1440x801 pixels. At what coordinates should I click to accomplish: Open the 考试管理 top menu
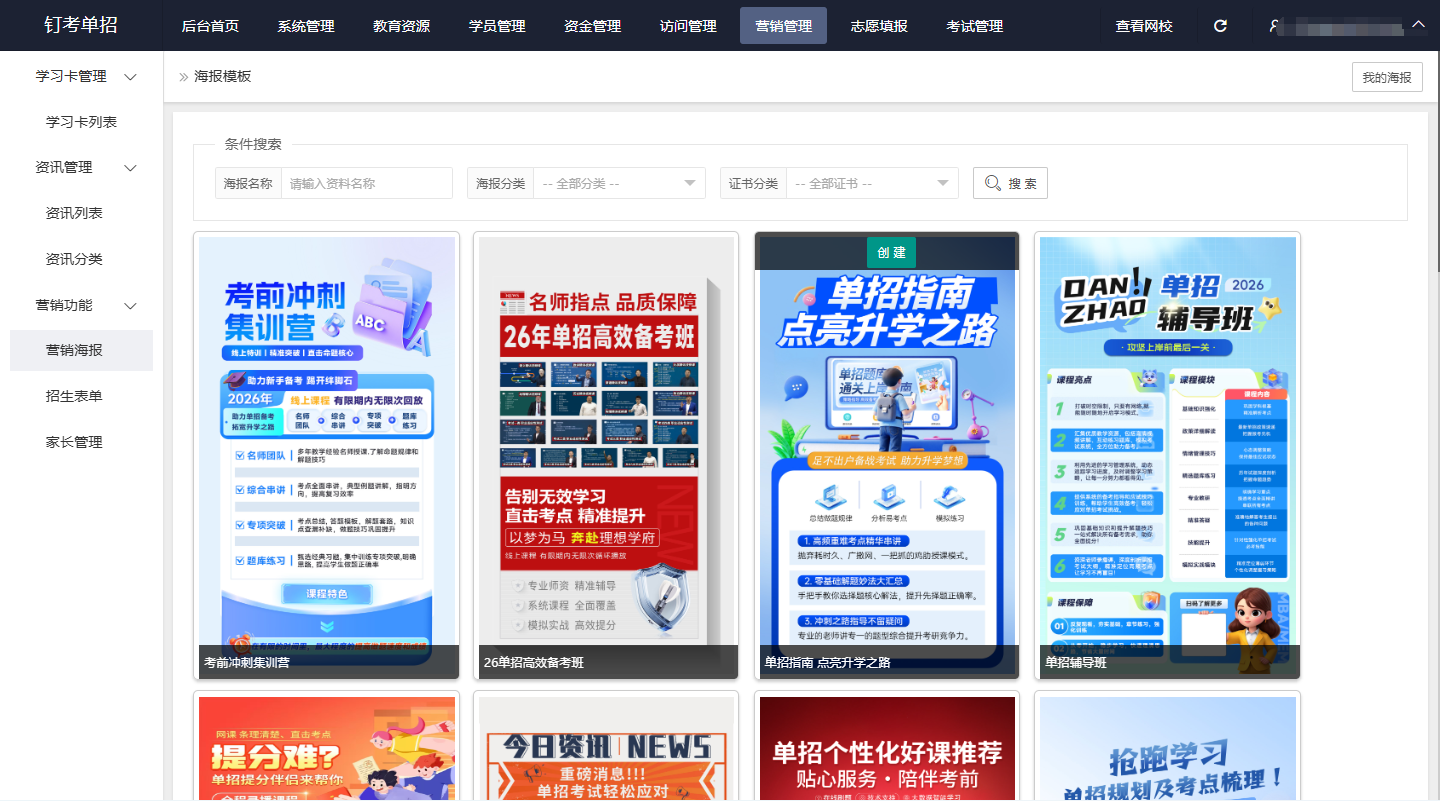(974, 26)
